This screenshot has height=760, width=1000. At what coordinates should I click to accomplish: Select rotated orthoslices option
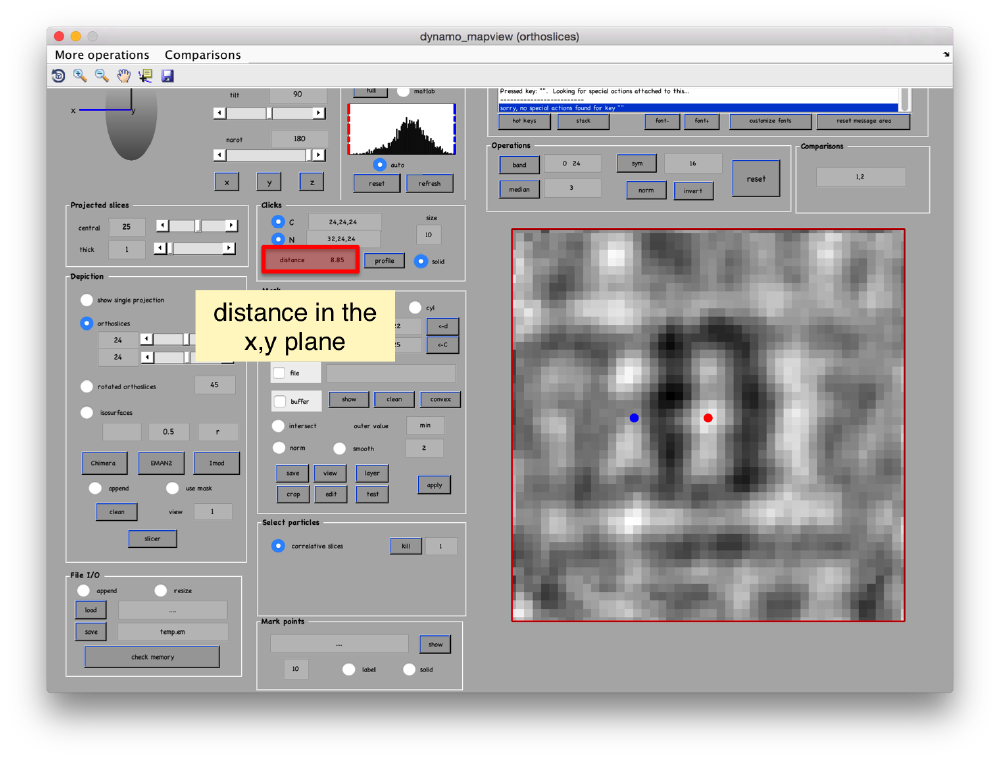point(87,386)
